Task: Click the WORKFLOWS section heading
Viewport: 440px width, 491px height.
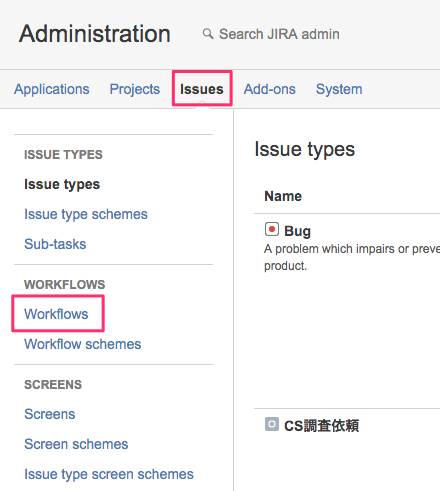Action: click(64, 285)
